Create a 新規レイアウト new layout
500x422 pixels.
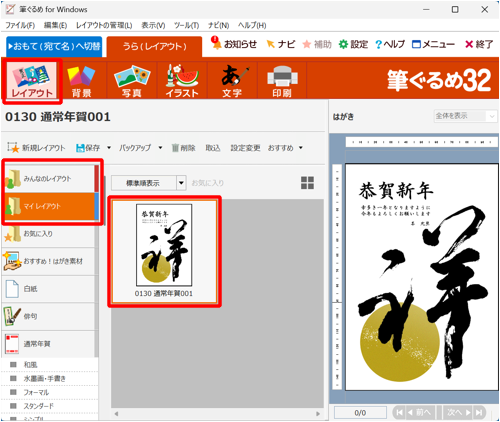[x=36, y=148]
